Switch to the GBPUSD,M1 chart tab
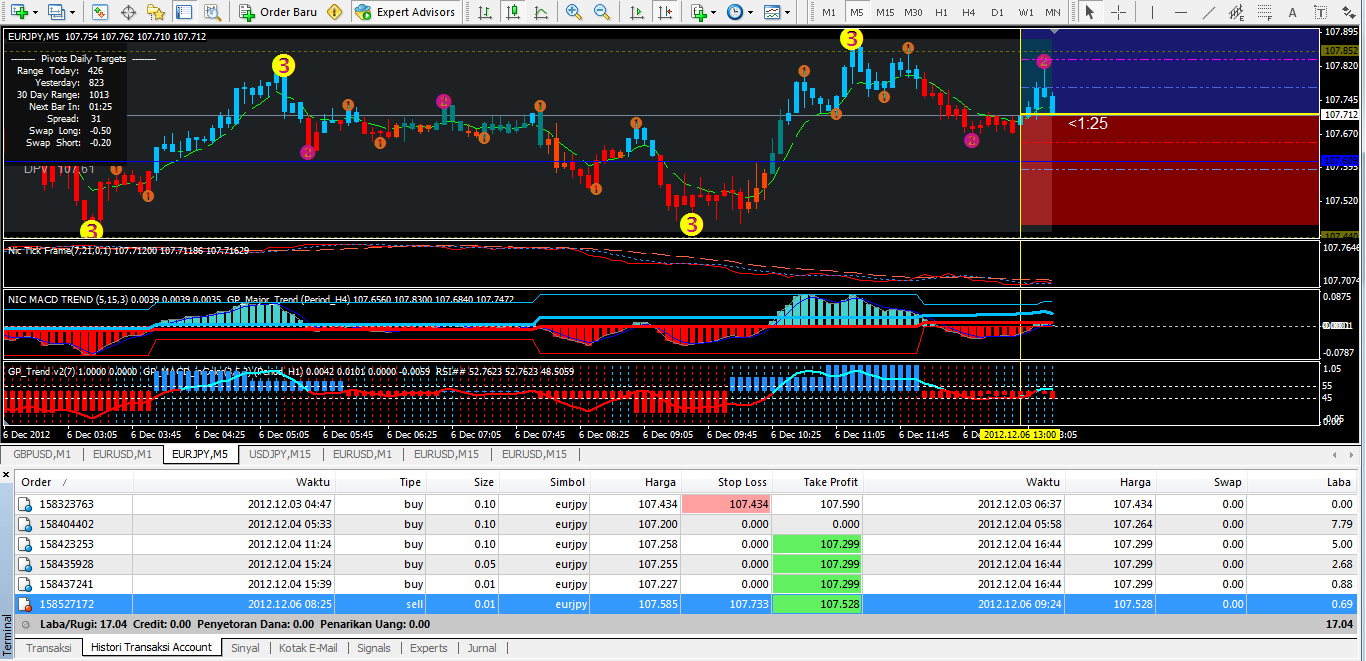The image size is (1366, 661). pyautogui.click(x=42, y=454)
